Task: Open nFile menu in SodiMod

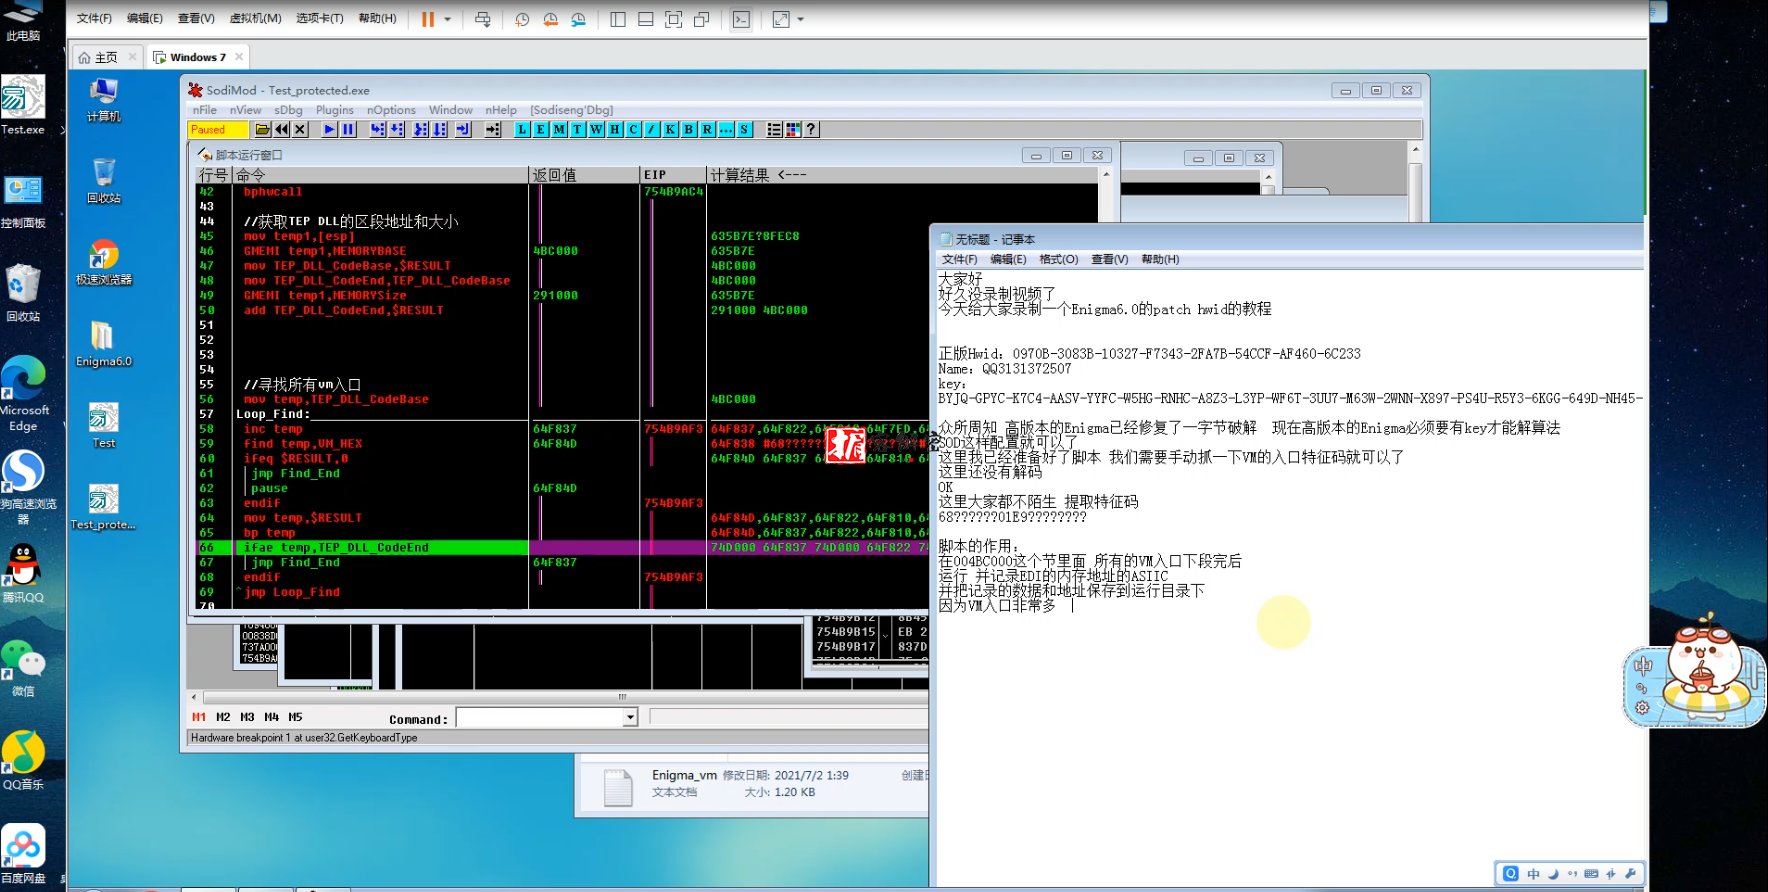Action: (204, 110)
